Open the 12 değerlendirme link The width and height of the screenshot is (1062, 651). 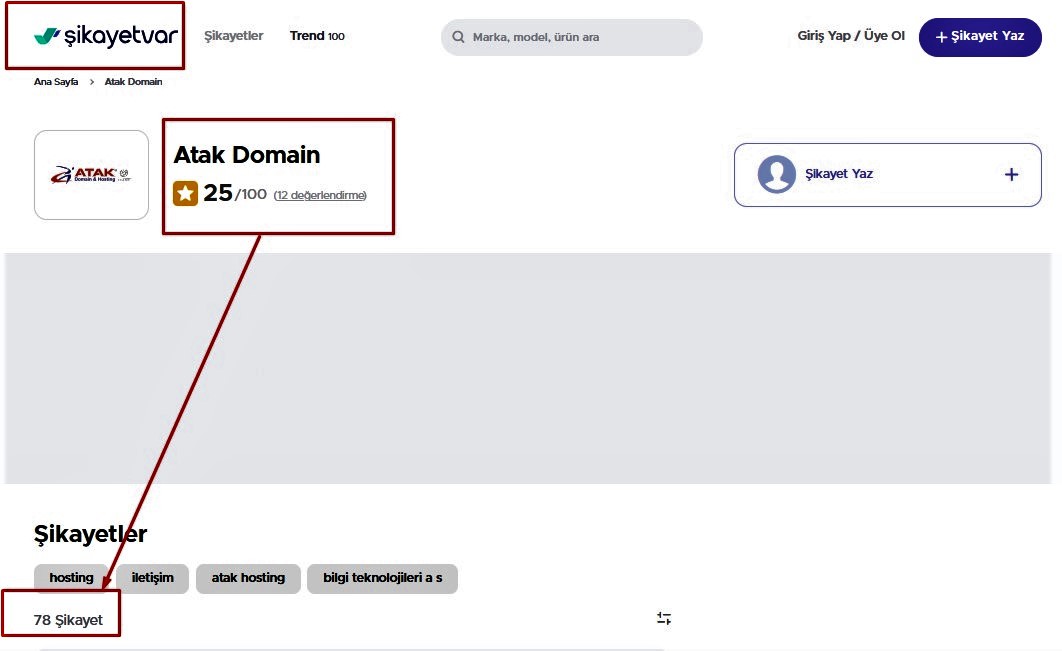point(320,195)
